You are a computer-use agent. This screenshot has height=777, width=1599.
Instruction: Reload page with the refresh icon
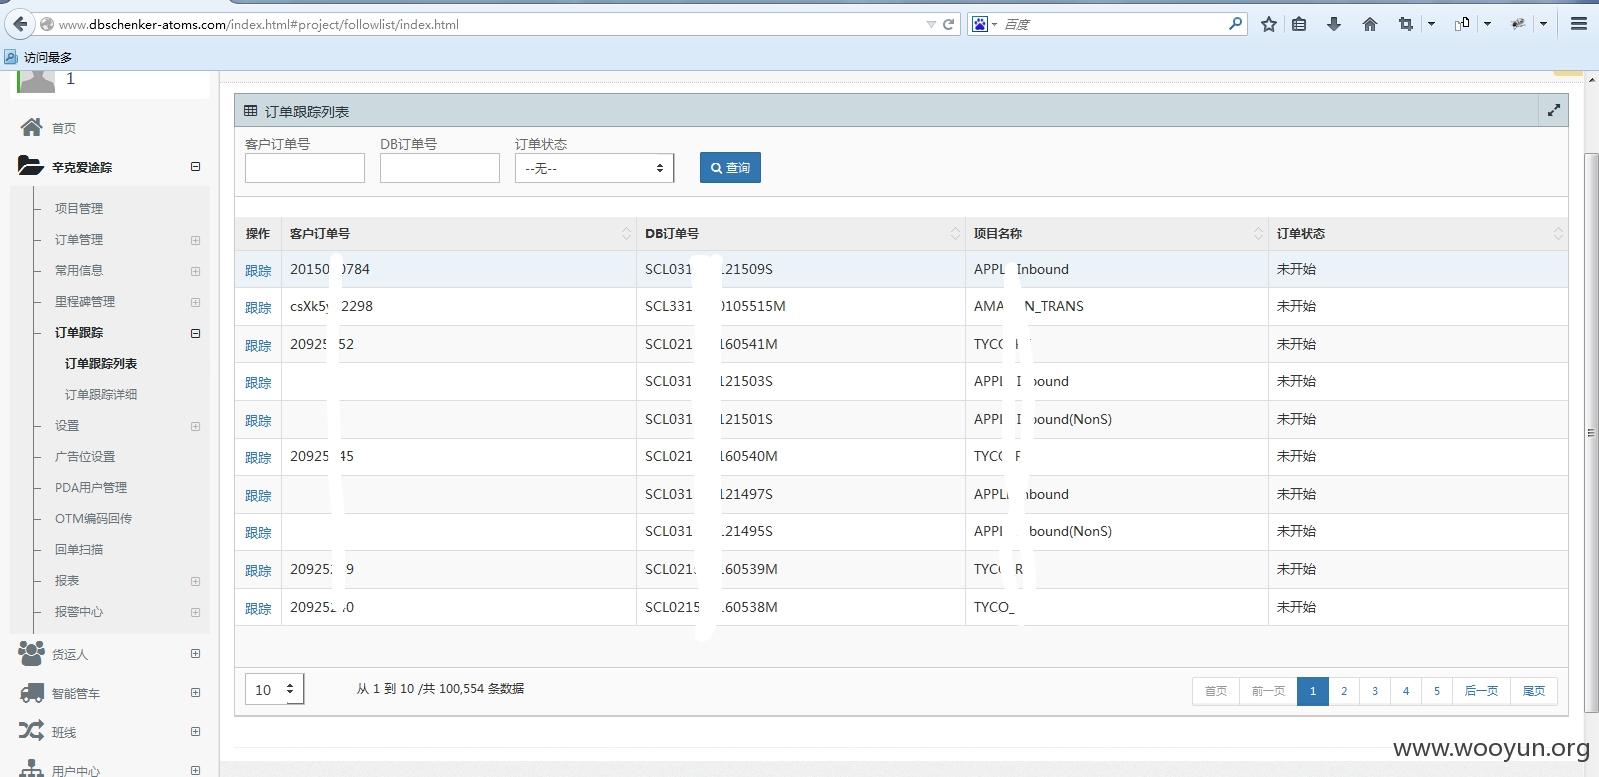click(949, 24)
